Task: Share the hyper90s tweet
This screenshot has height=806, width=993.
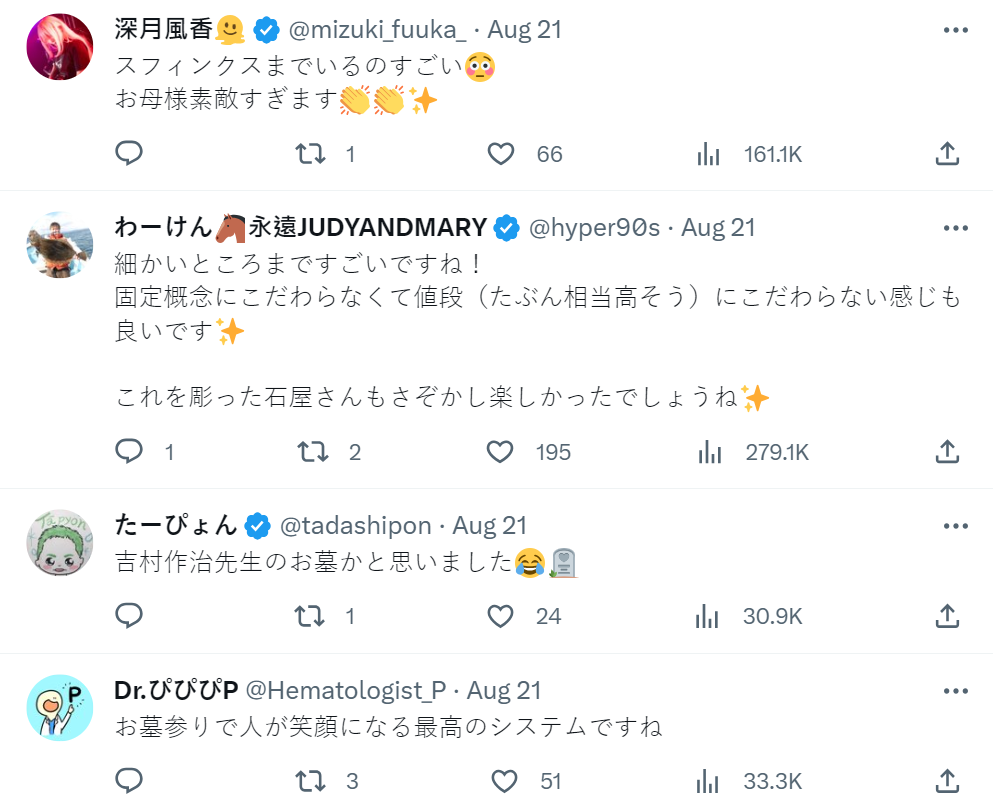Action: point(947,452)
